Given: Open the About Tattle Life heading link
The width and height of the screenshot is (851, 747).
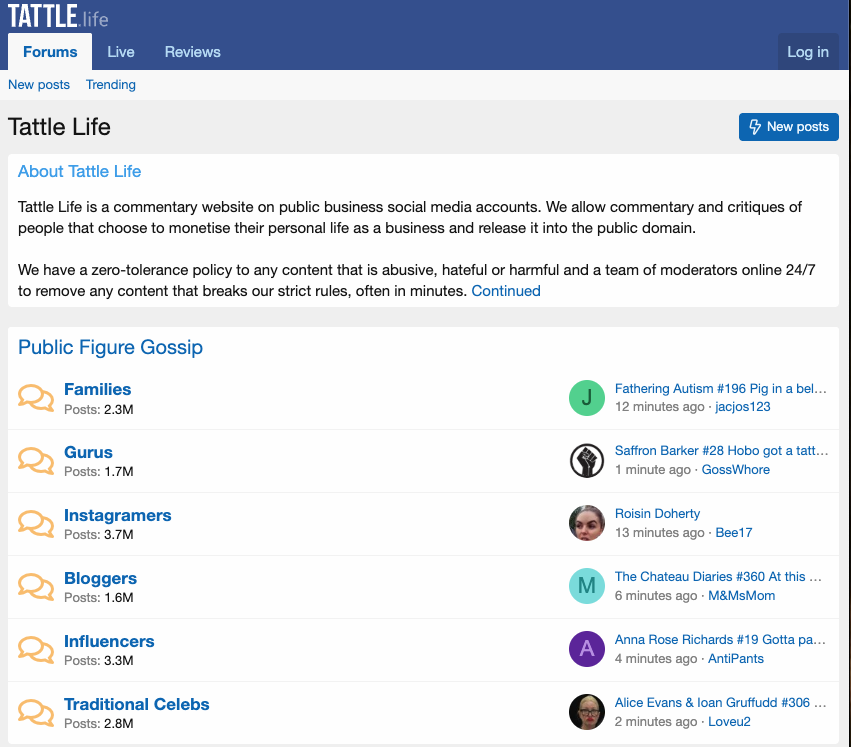Looking at the screenshot, I should [x=80, y=171].
